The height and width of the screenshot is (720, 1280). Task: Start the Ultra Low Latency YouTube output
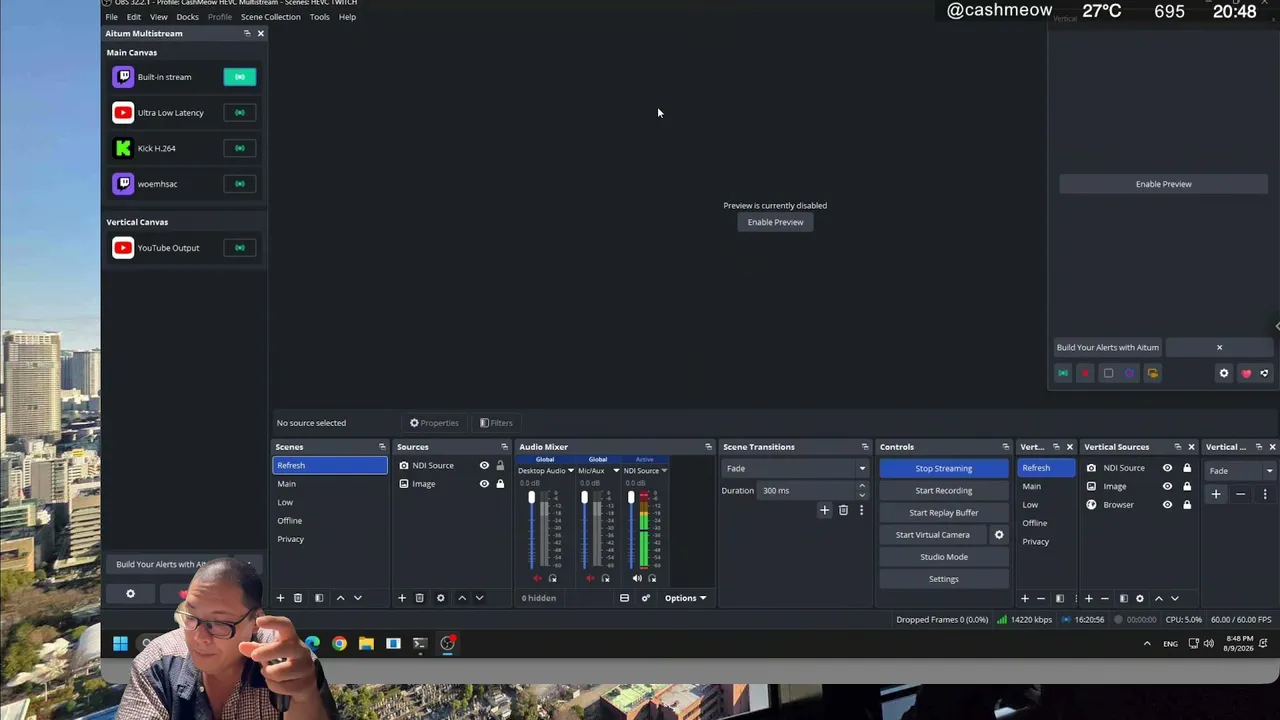point(240,113)
